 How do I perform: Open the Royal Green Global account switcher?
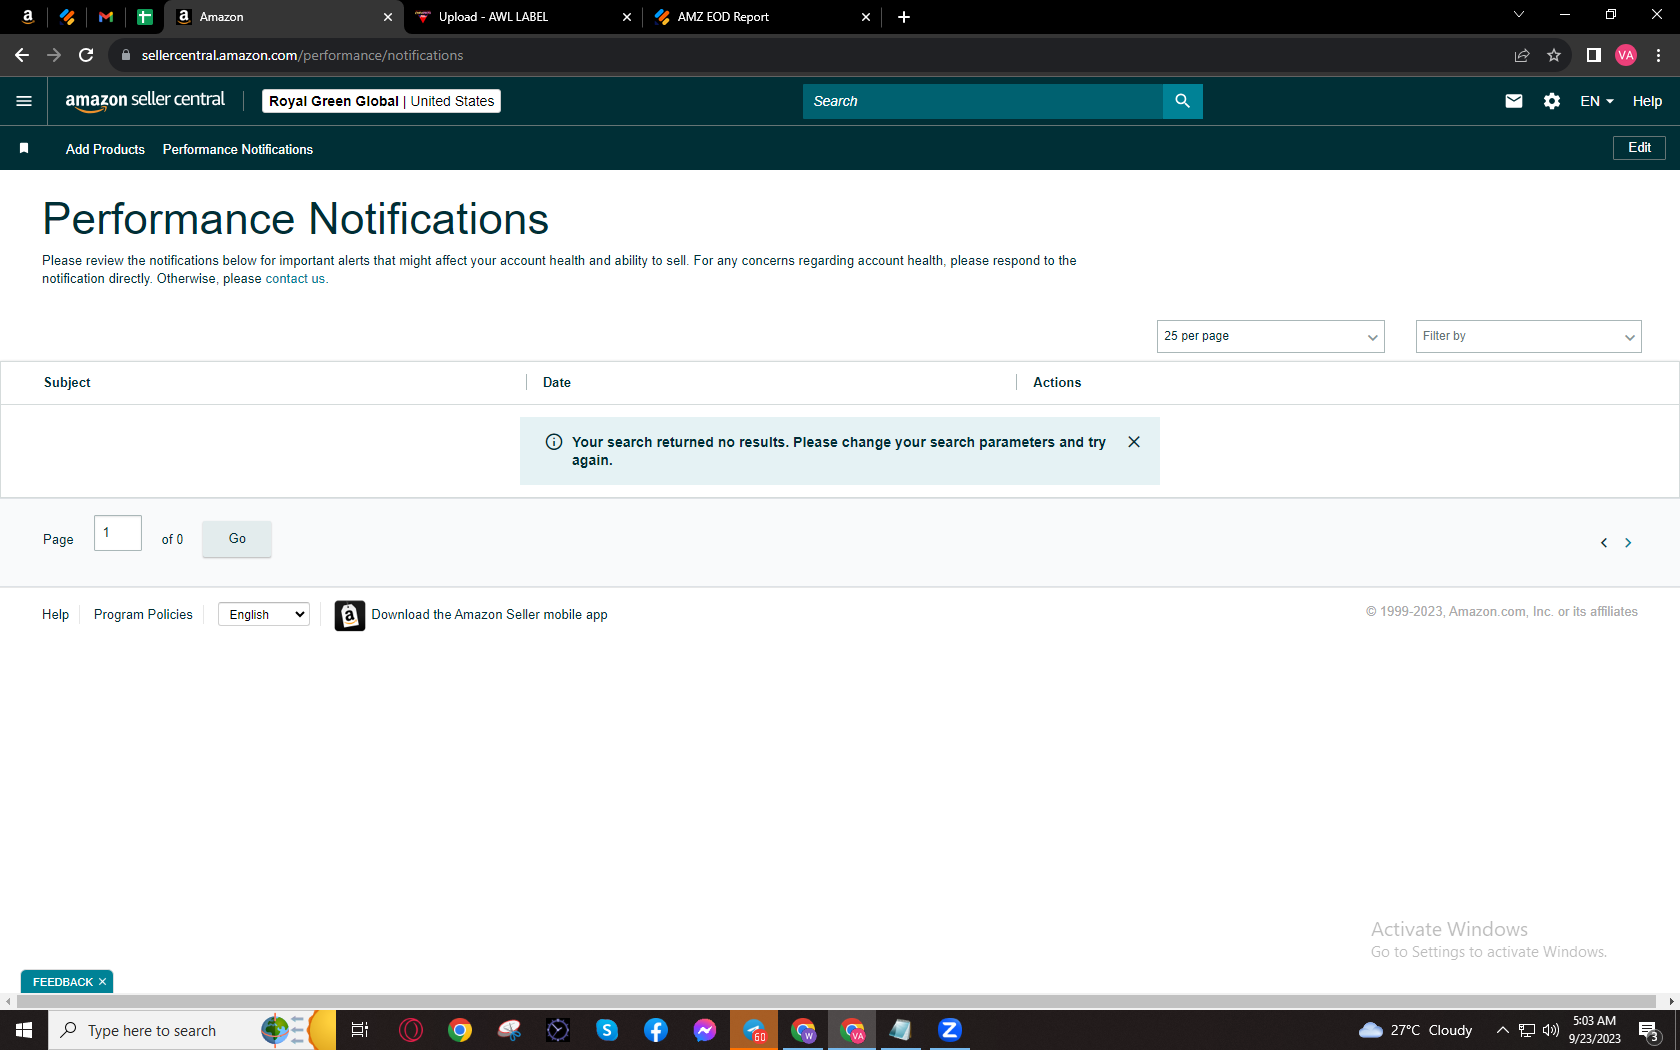(x=381, y=101)
